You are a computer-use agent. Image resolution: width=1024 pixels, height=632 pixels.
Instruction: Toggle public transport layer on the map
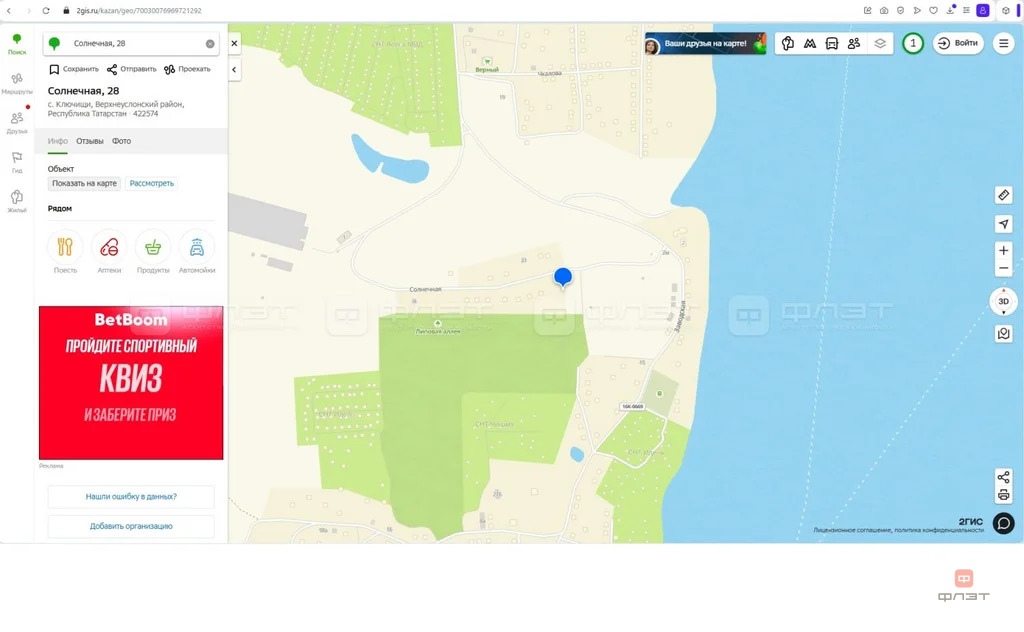[x=832, y=44]
